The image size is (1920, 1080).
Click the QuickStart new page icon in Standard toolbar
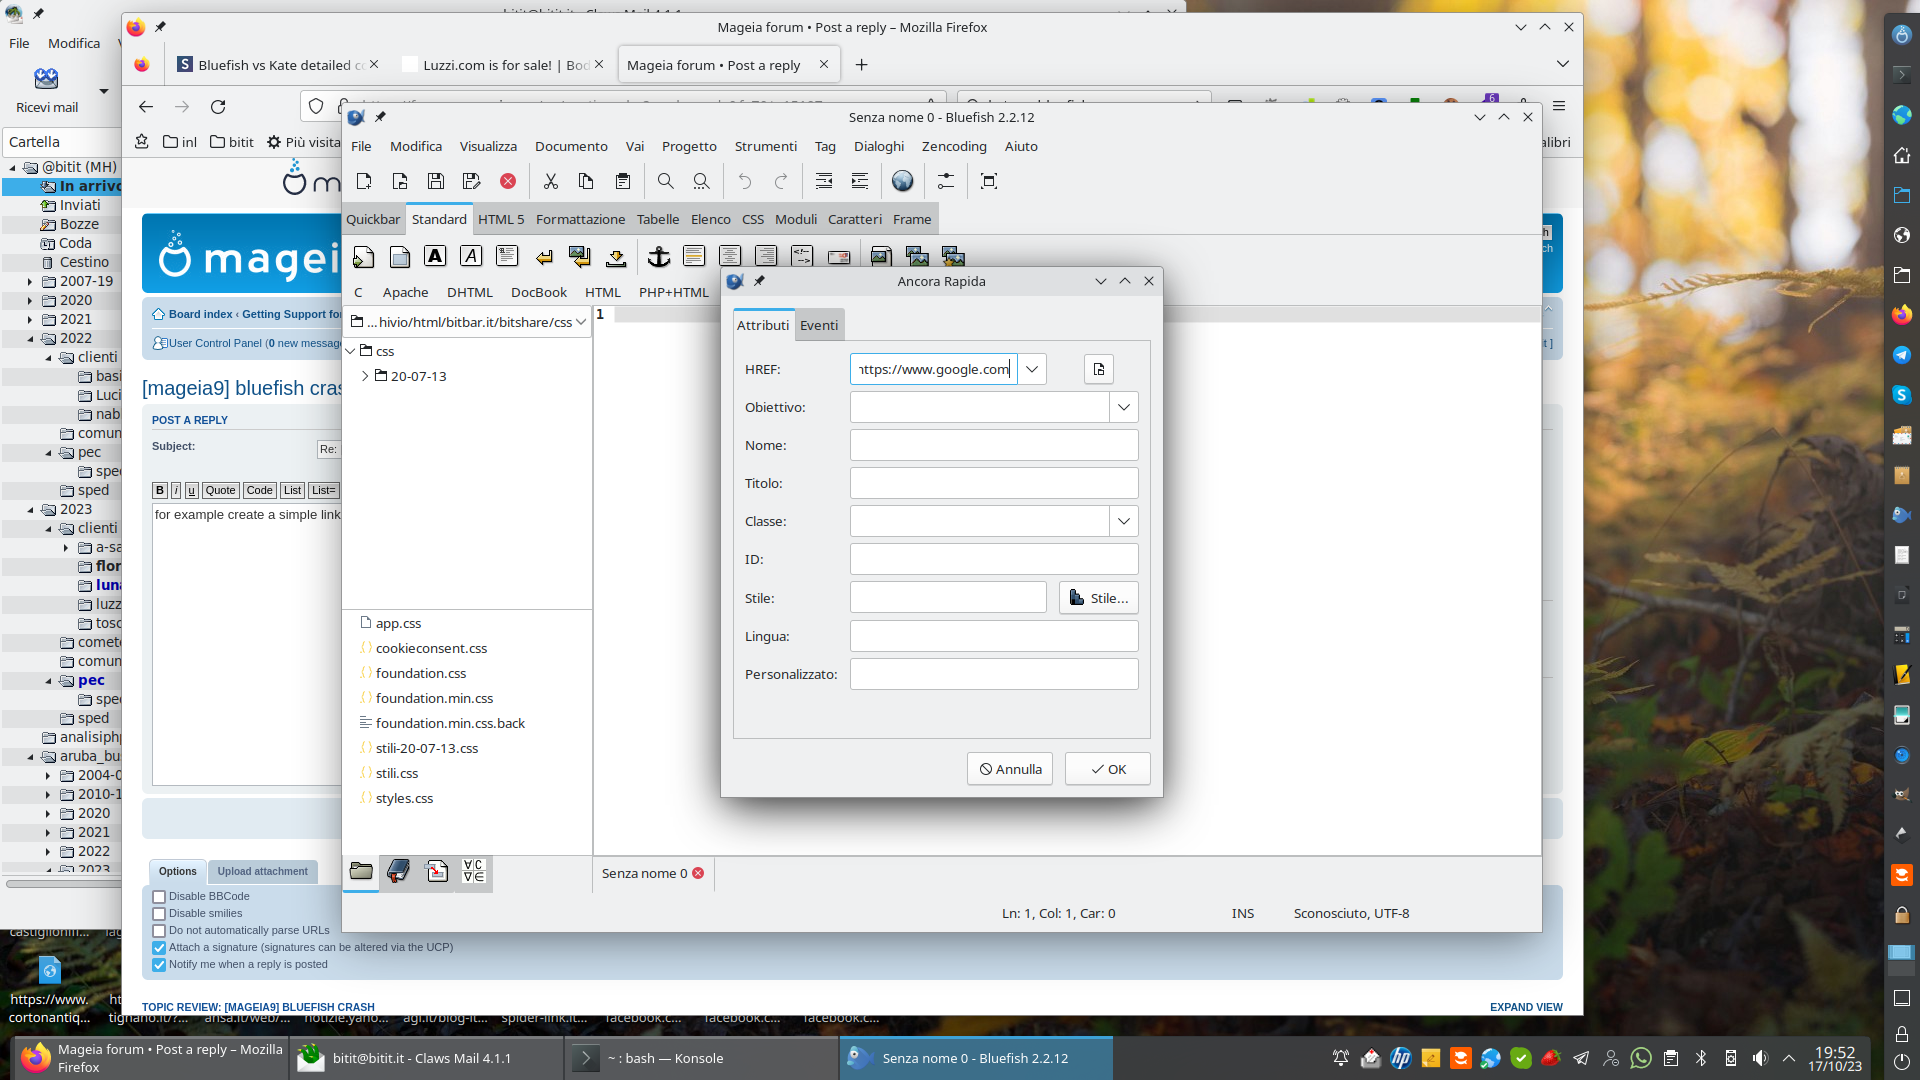coord(363,256)
